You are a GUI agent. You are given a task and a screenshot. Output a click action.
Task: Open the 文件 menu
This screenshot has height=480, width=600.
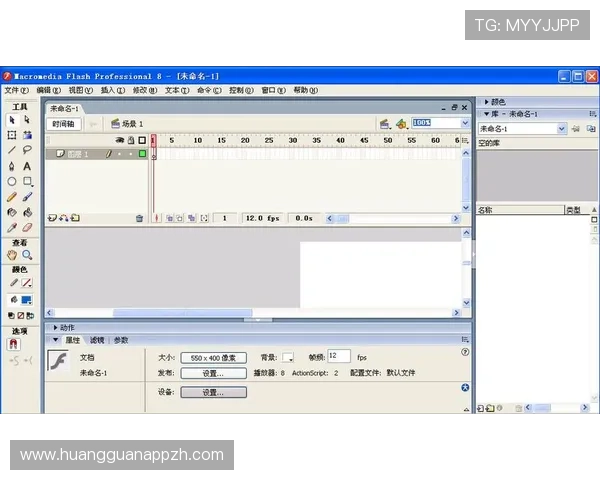point(16,90)
